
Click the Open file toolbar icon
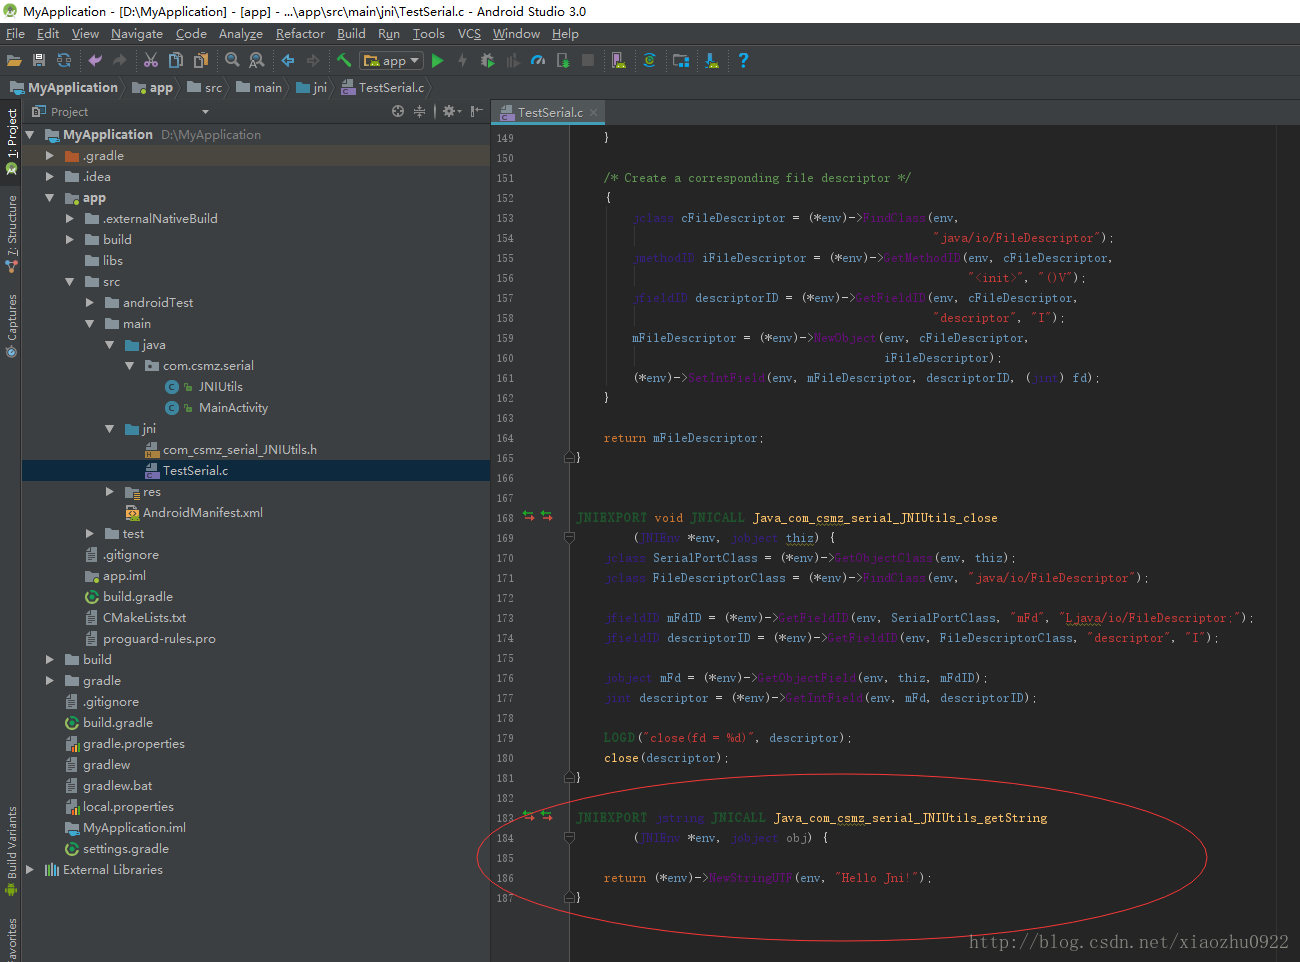pos(14,61)
